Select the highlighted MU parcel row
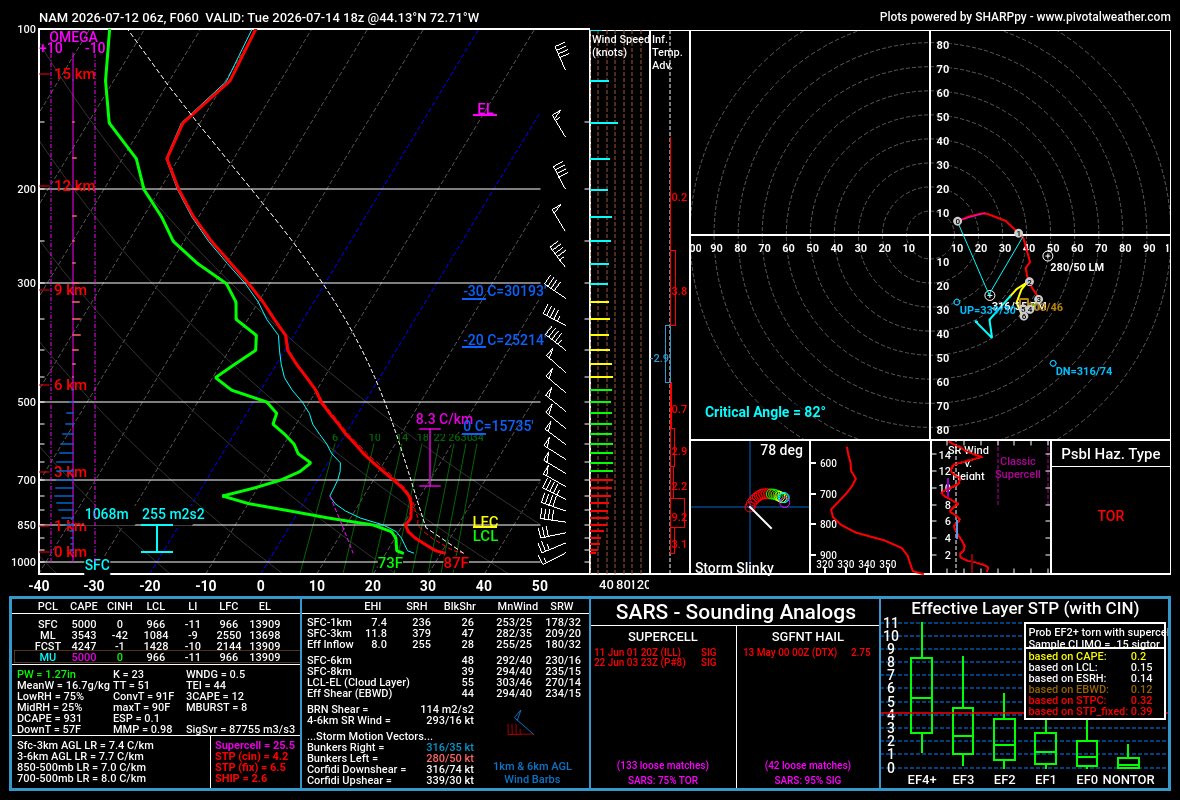Screen dimensions: 1180x800 point(156,657)
